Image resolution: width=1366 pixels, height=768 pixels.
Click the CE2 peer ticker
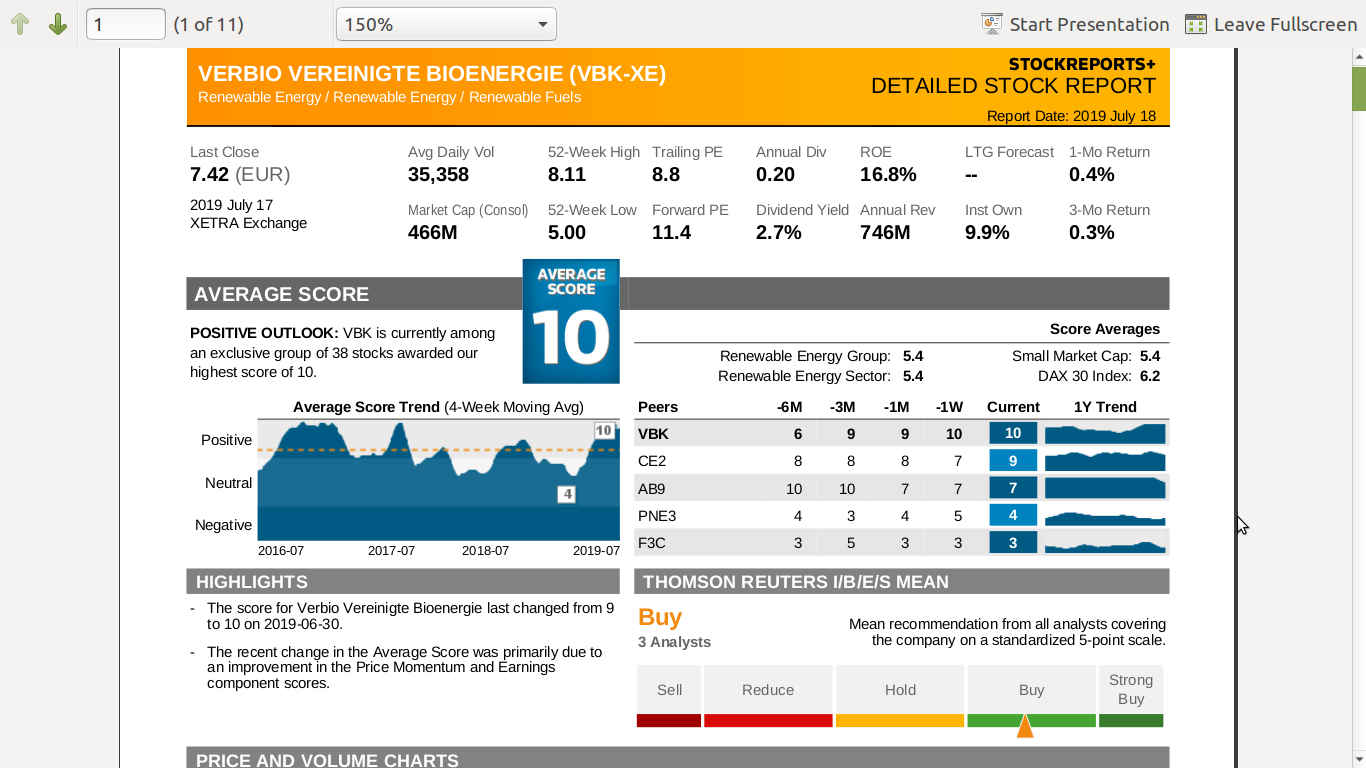[652, 461]
